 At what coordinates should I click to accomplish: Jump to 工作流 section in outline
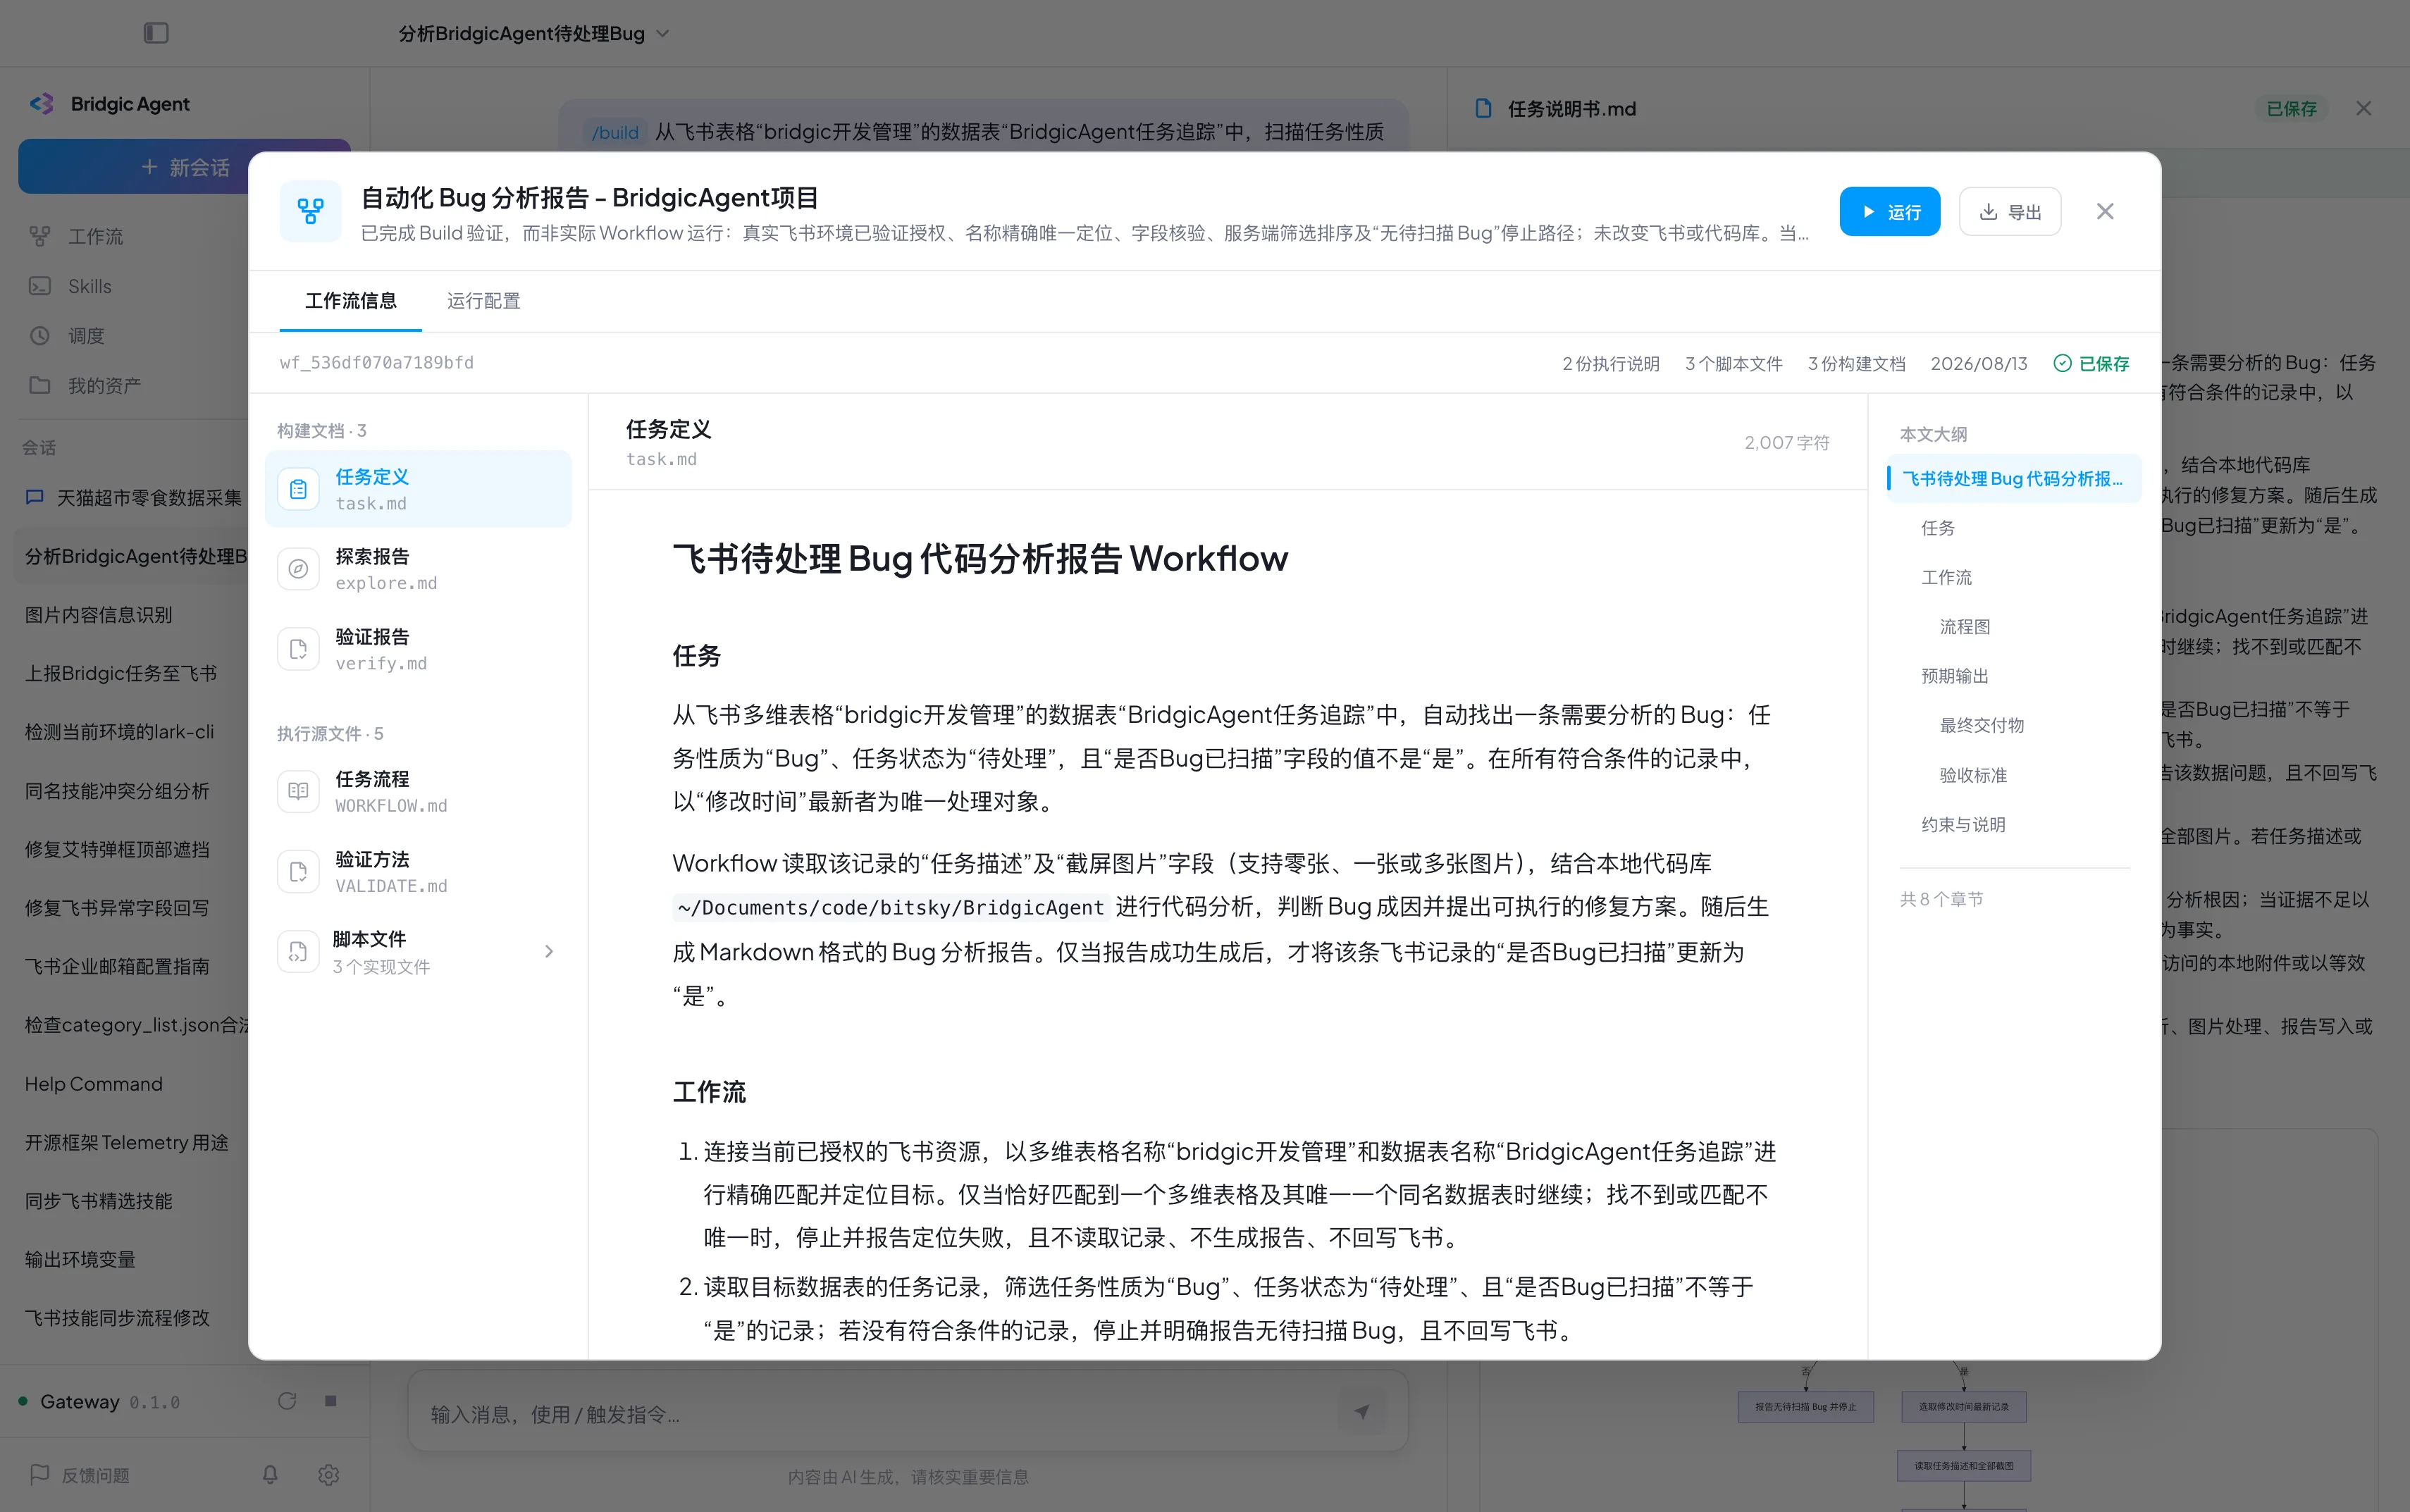click(1946, 577)
